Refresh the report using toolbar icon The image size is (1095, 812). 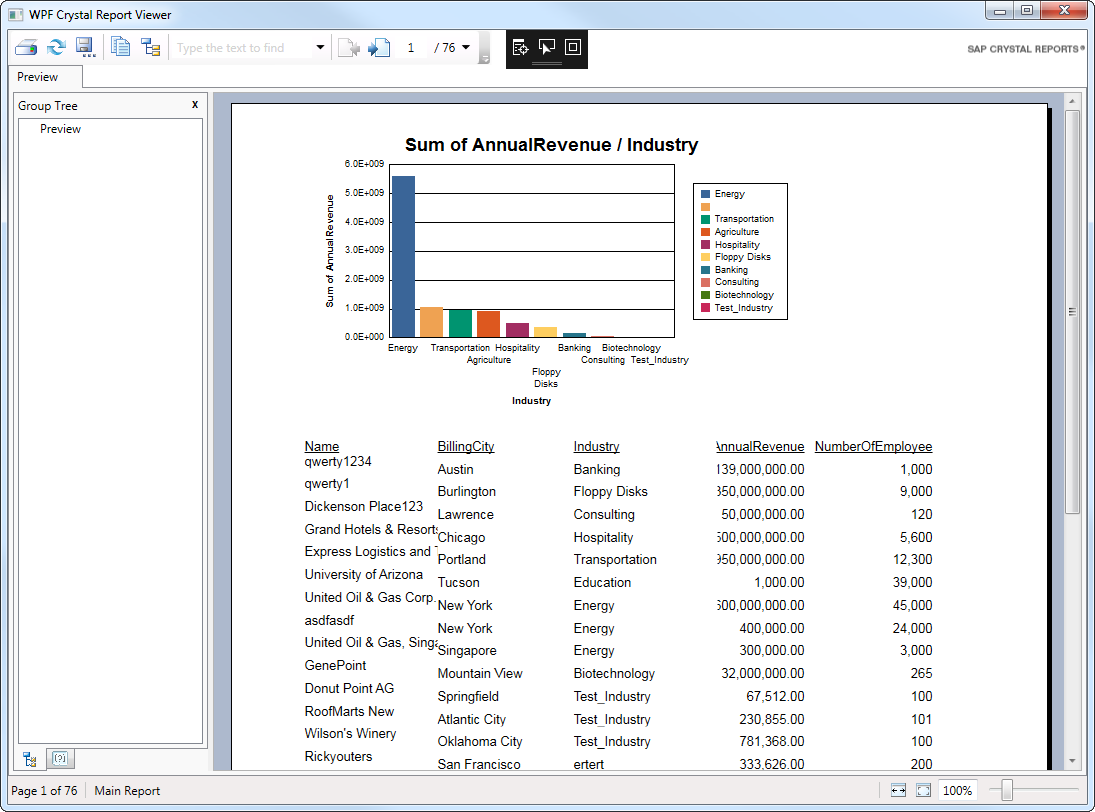click(x=56, y=48)
